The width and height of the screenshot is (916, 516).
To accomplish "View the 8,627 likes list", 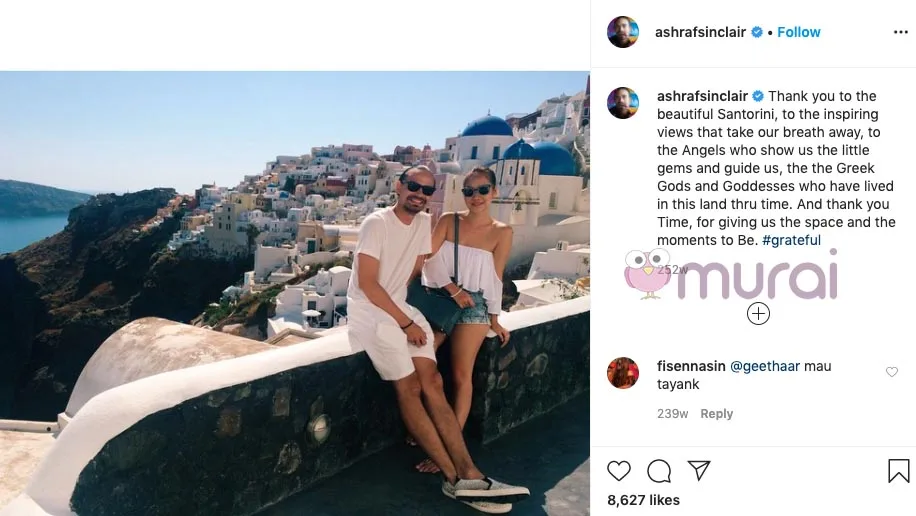I will click(643, 500).
